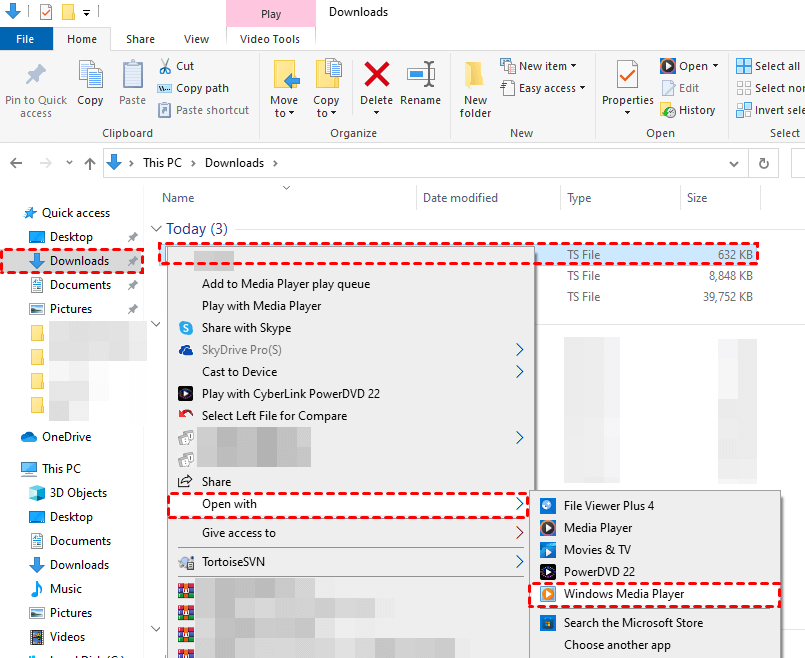Sort by Size column header

point(697,198)
